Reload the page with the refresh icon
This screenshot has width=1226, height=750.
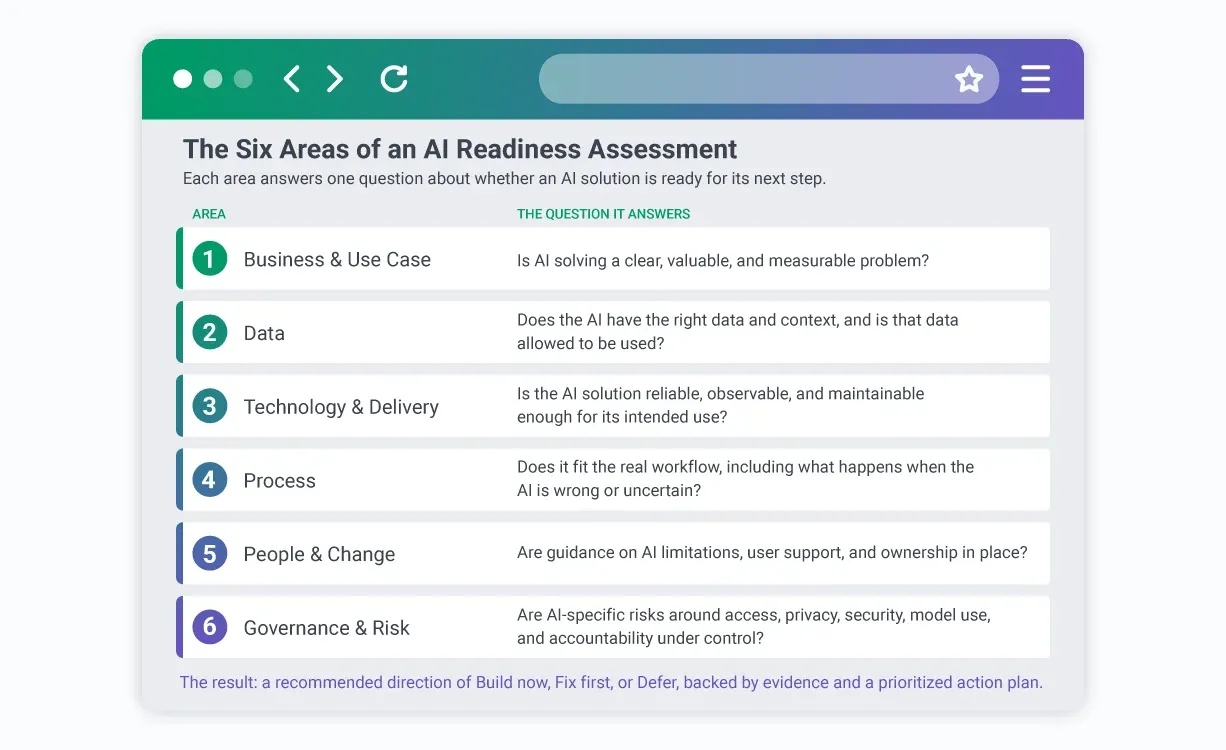pos(394,79)
